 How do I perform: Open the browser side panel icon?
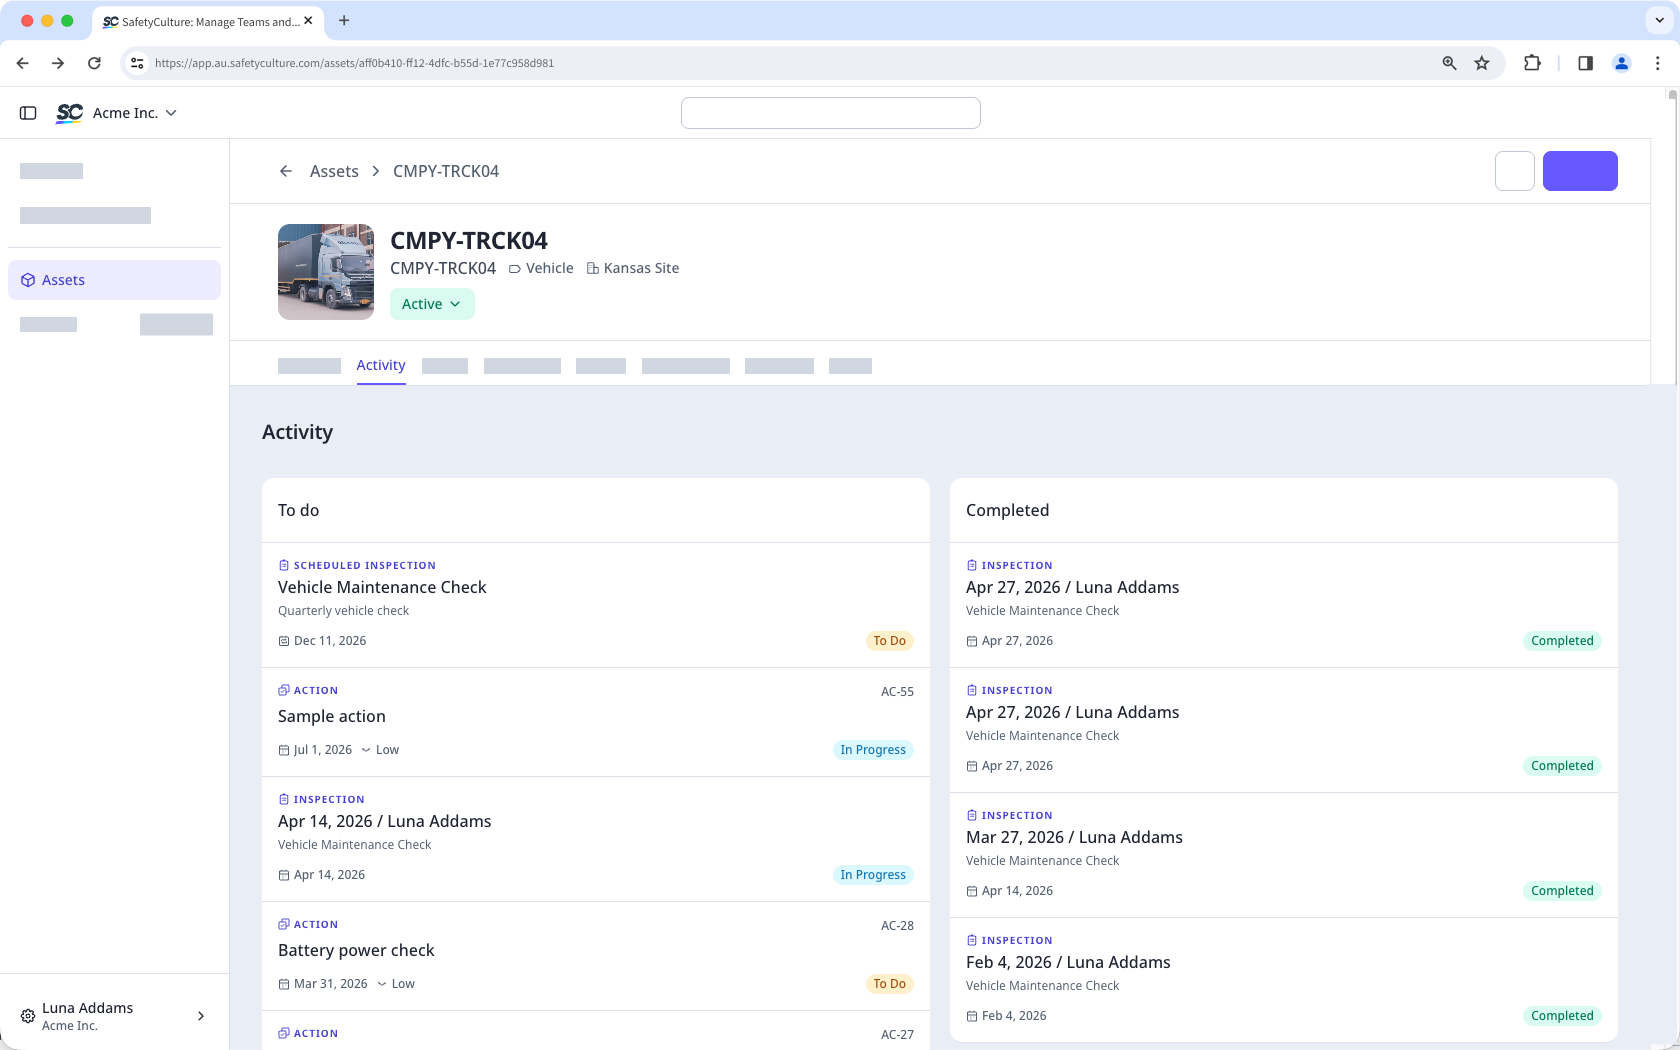[1585, 63]
